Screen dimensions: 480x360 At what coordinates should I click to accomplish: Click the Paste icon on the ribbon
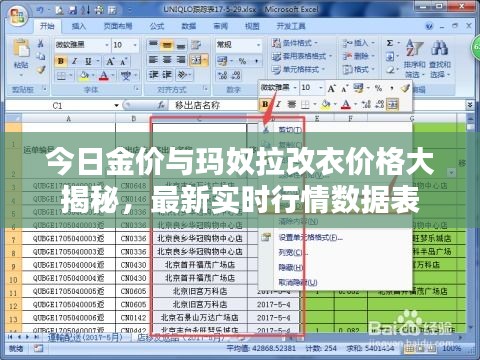(21, 49)
